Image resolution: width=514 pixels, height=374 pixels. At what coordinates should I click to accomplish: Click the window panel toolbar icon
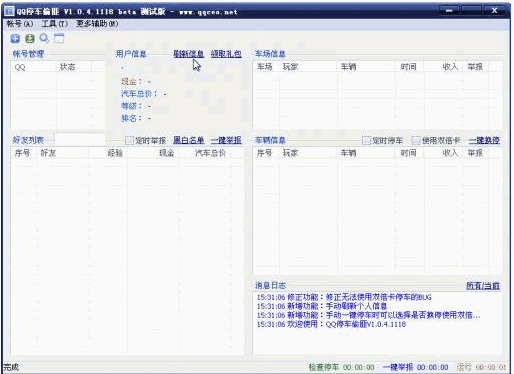click(59, 39)
